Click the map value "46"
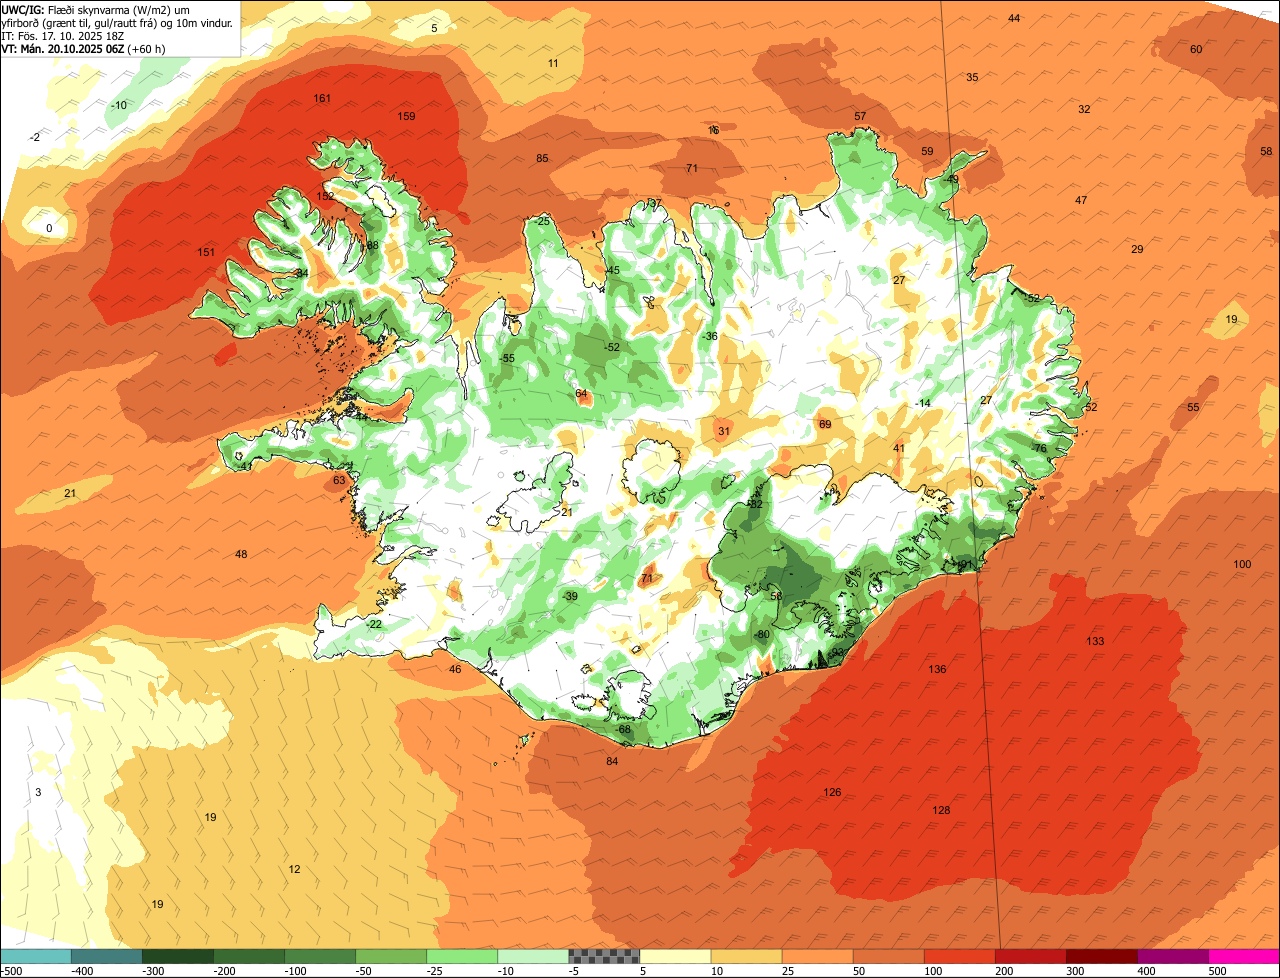The width and height of the screenshot is (1280, 978). 455,669
